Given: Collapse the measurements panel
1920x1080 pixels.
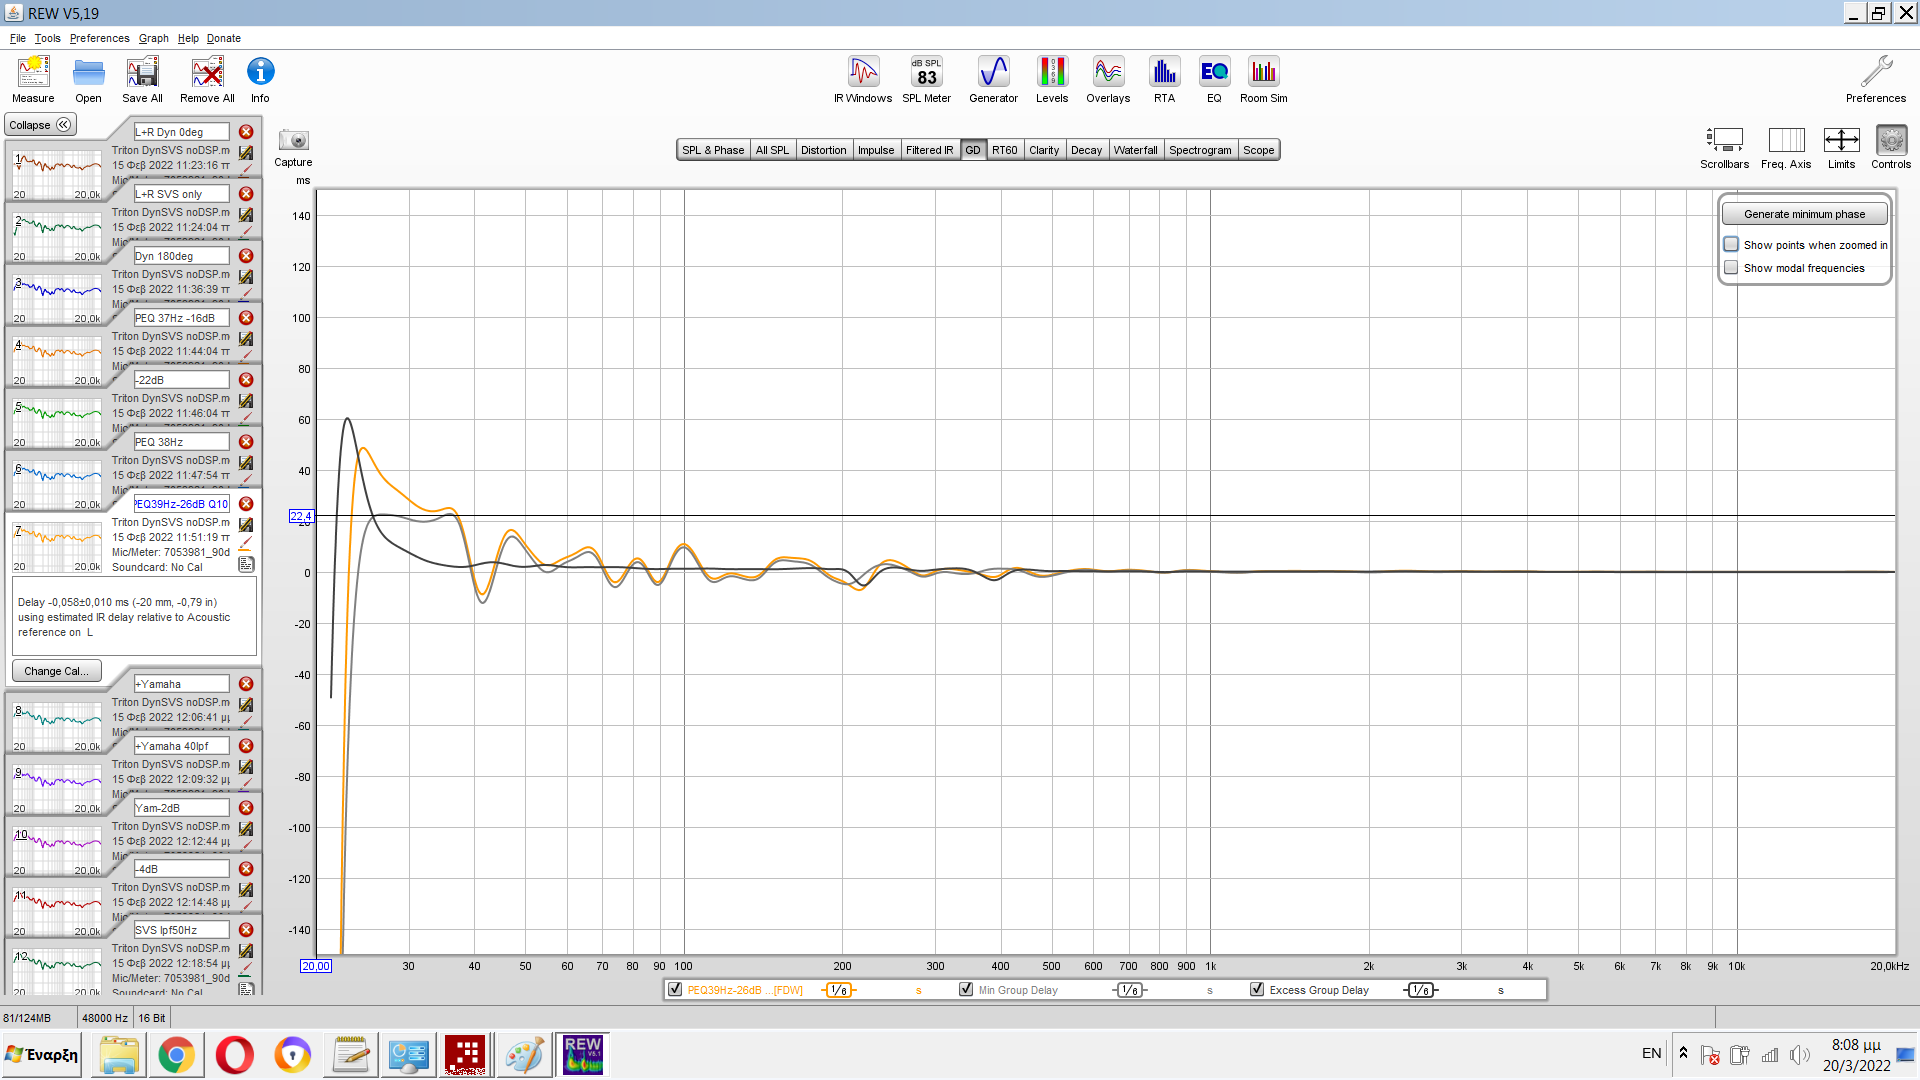Looking at the screenshot, I should [x=40, y=125].
